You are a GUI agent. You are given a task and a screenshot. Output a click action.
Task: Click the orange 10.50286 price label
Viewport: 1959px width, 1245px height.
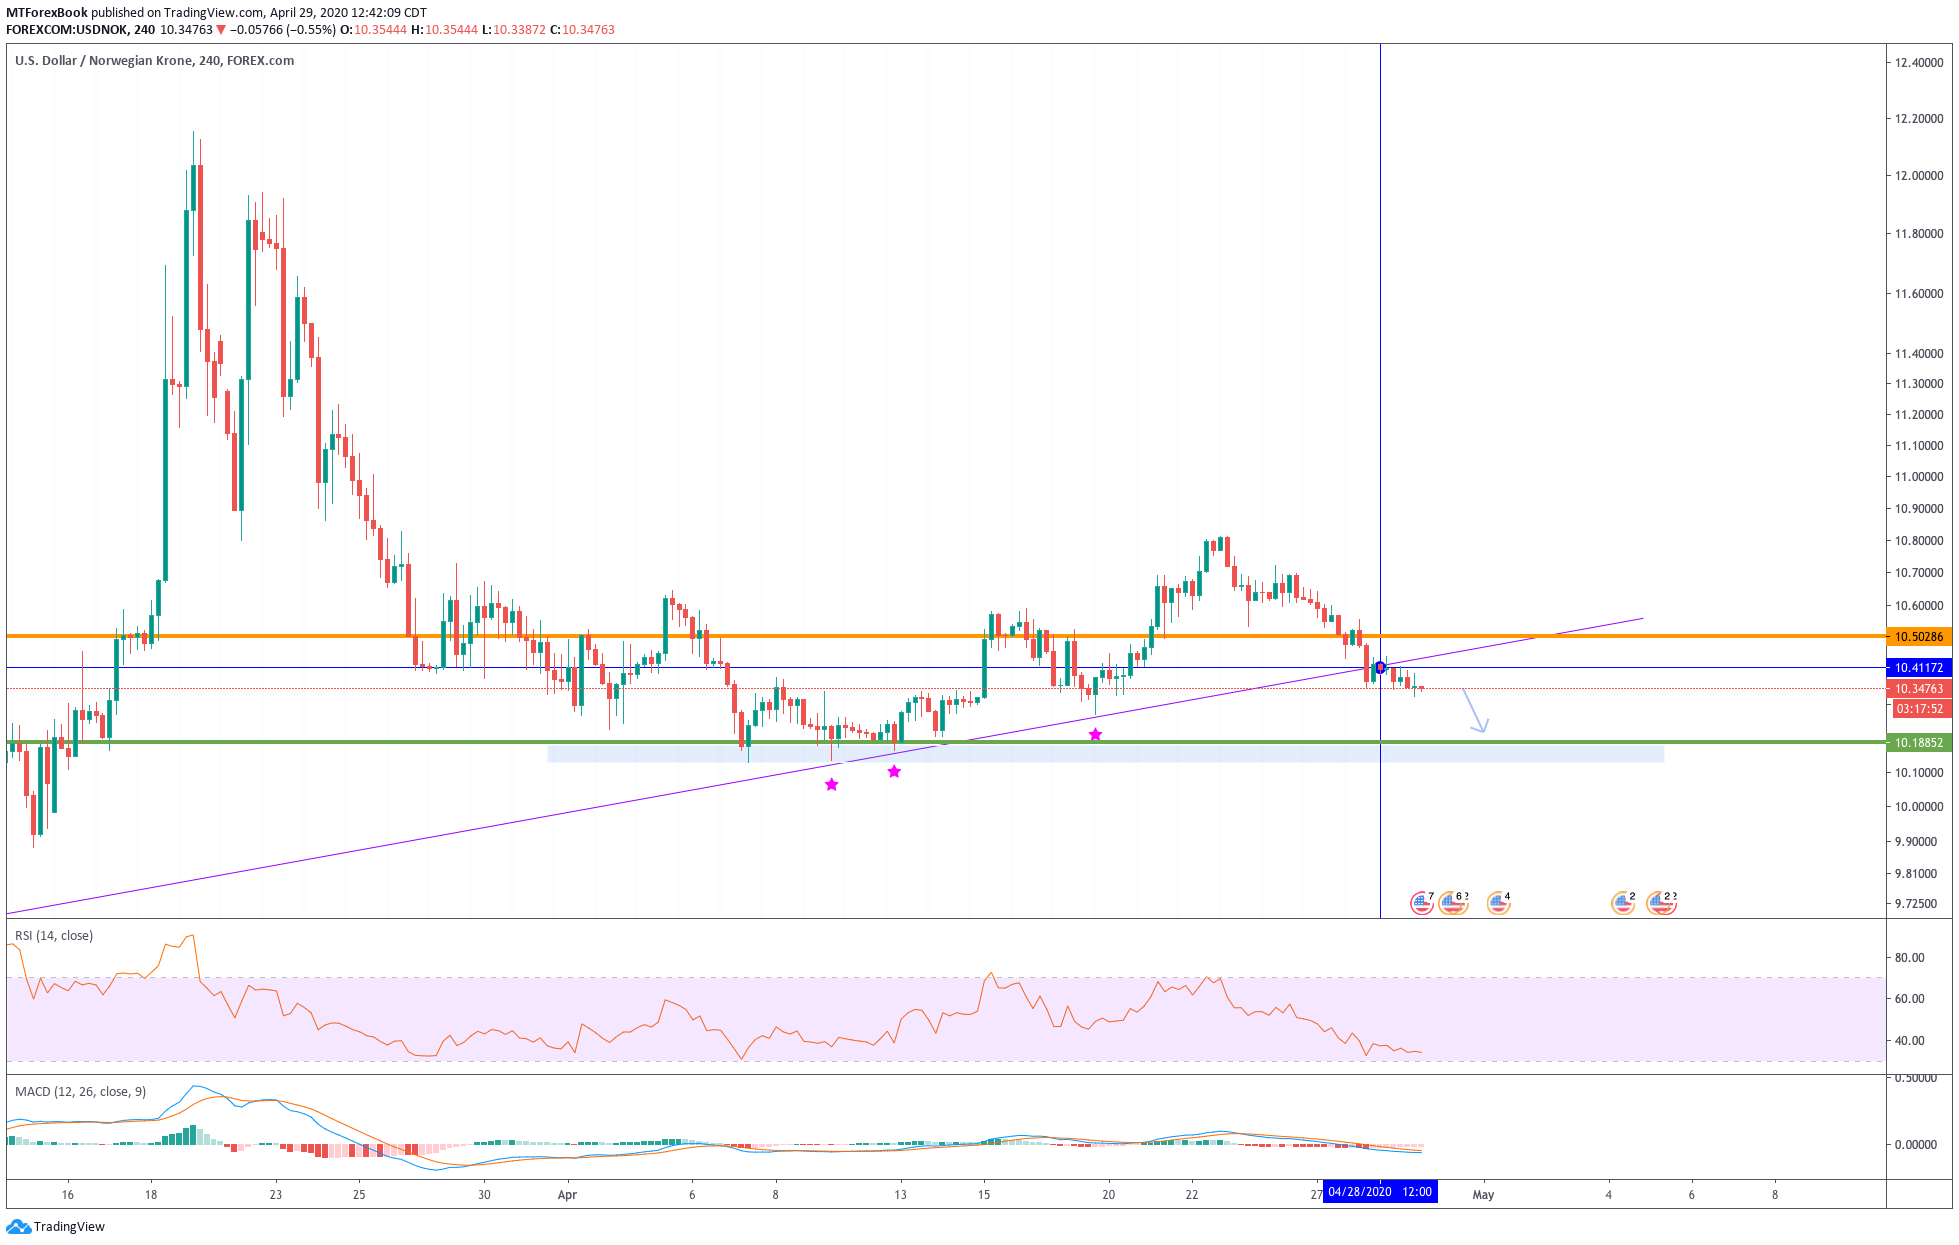coord(1918,637)
